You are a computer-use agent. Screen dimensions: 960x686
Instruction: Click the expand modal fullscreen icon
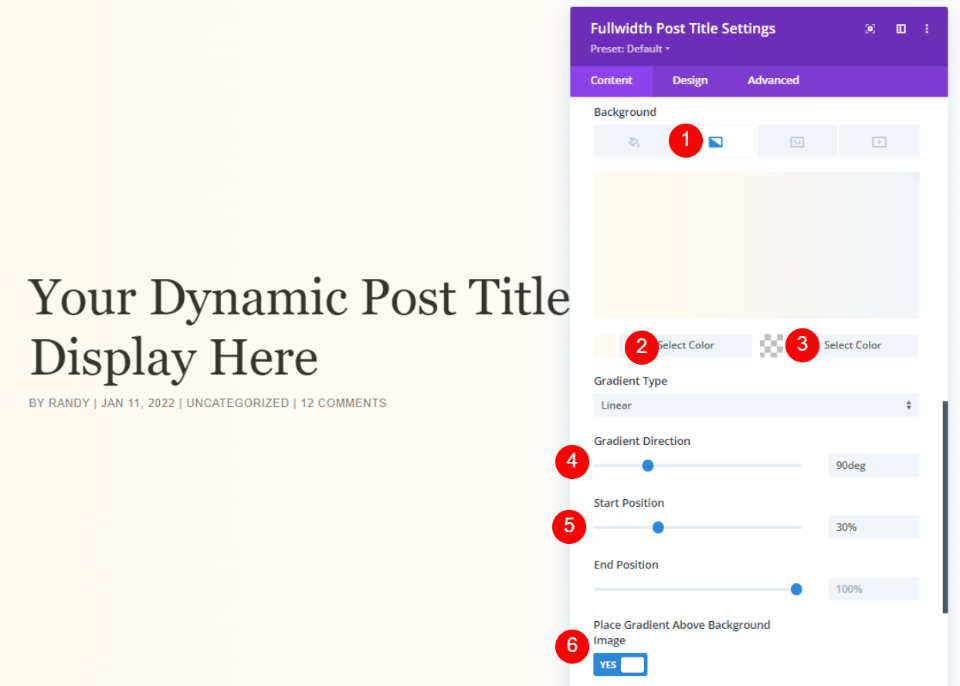(x=869, y=29)
